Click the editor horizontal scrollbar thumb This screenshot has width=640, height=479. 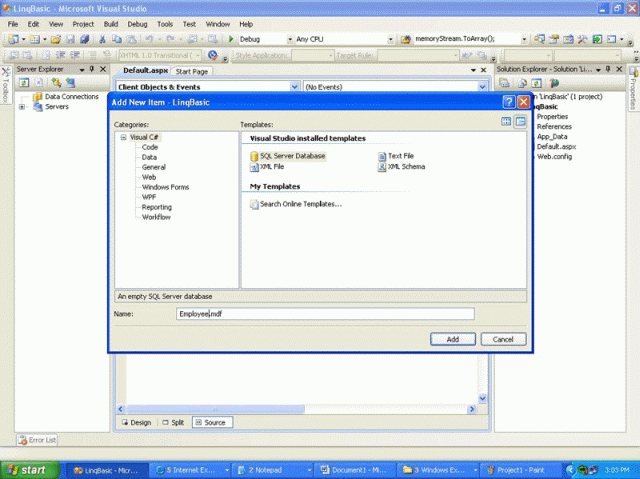point(216,409)
